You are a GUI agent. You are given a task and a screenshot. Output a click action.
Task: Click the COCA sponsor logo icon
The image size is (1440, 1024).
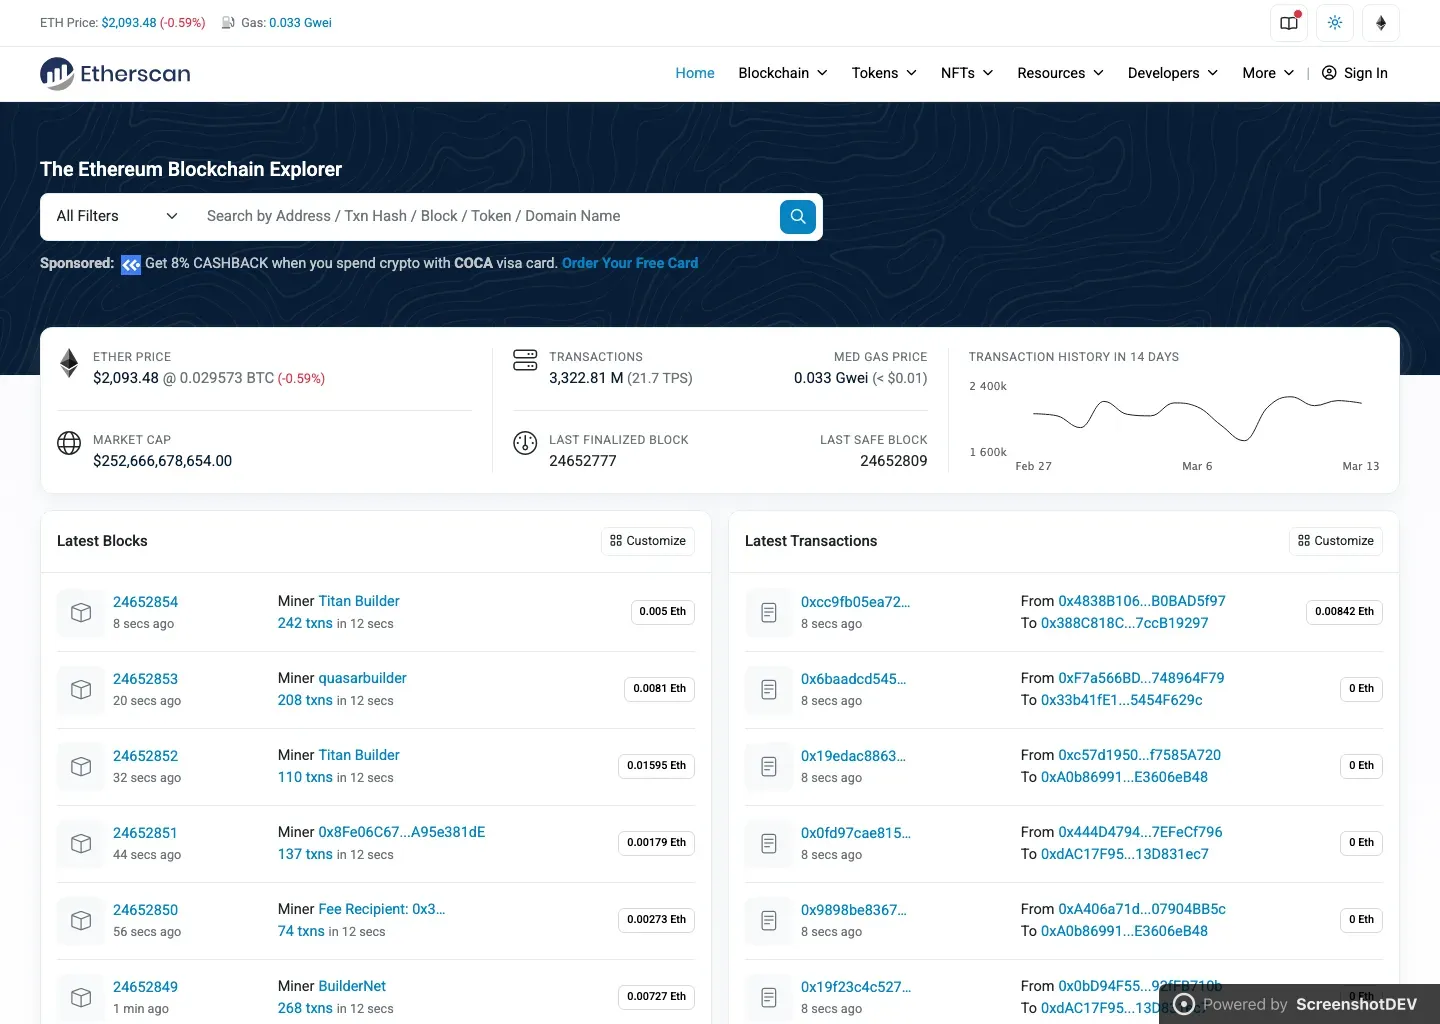[131, 264]
